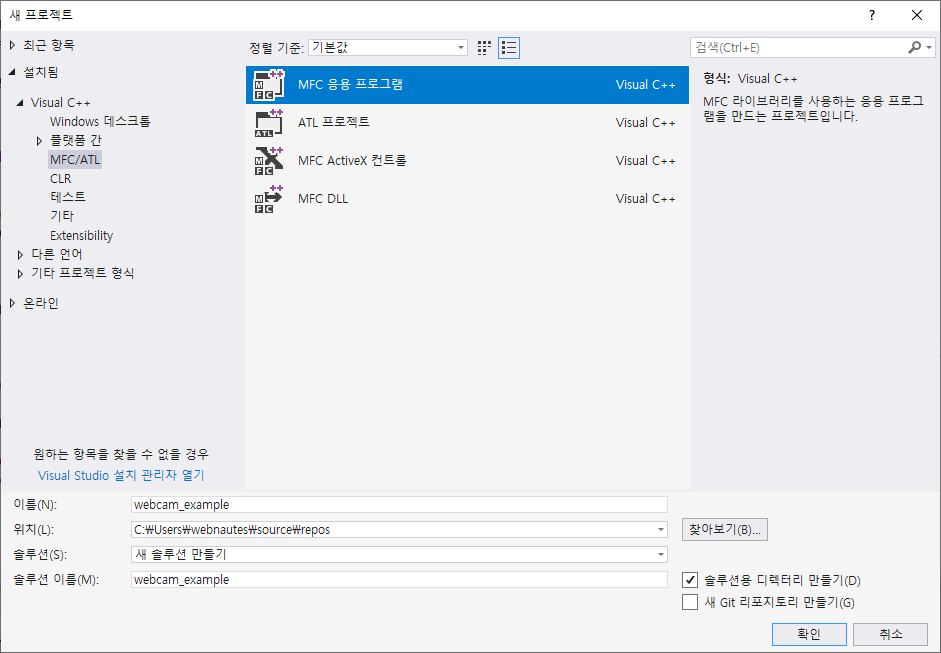Image resolution: width=941 pixels, height=653 pixels.
Task: Open Visual Studio 설치 관리자 열기 link
Action: (121, 475)
